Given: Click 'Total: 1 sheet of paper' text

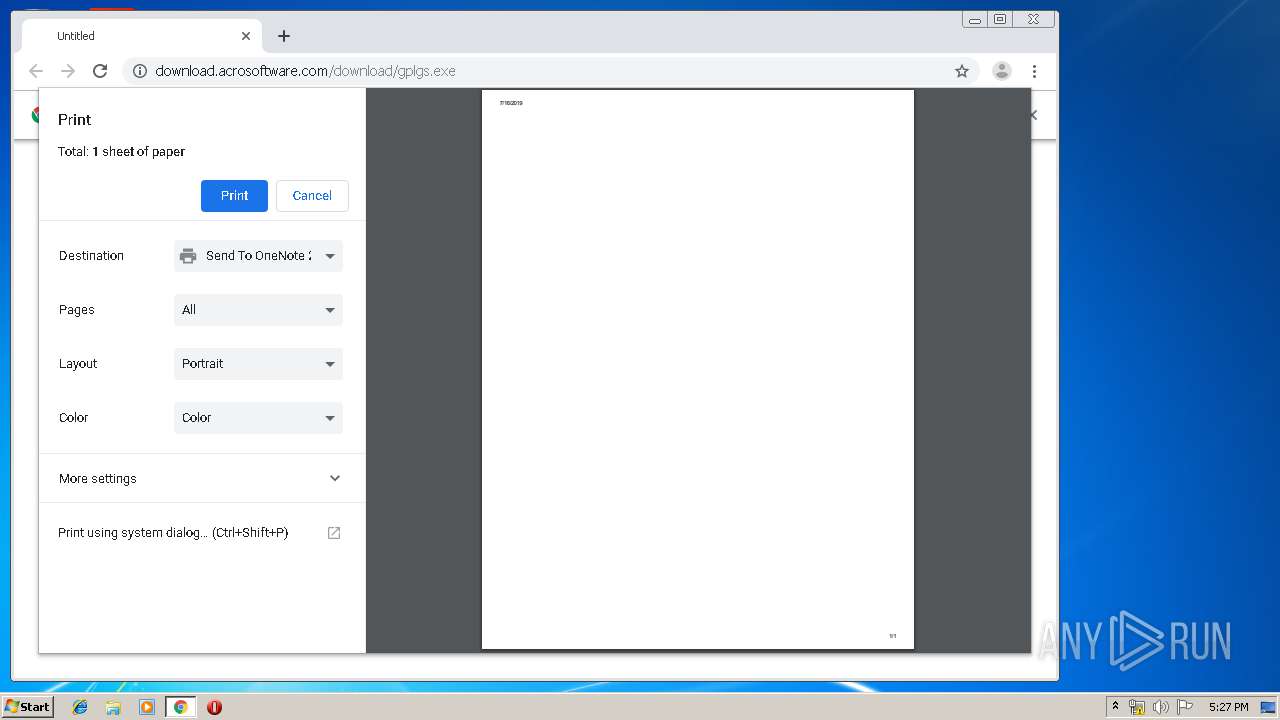Looking at the screenshot, I should (121, 152).
